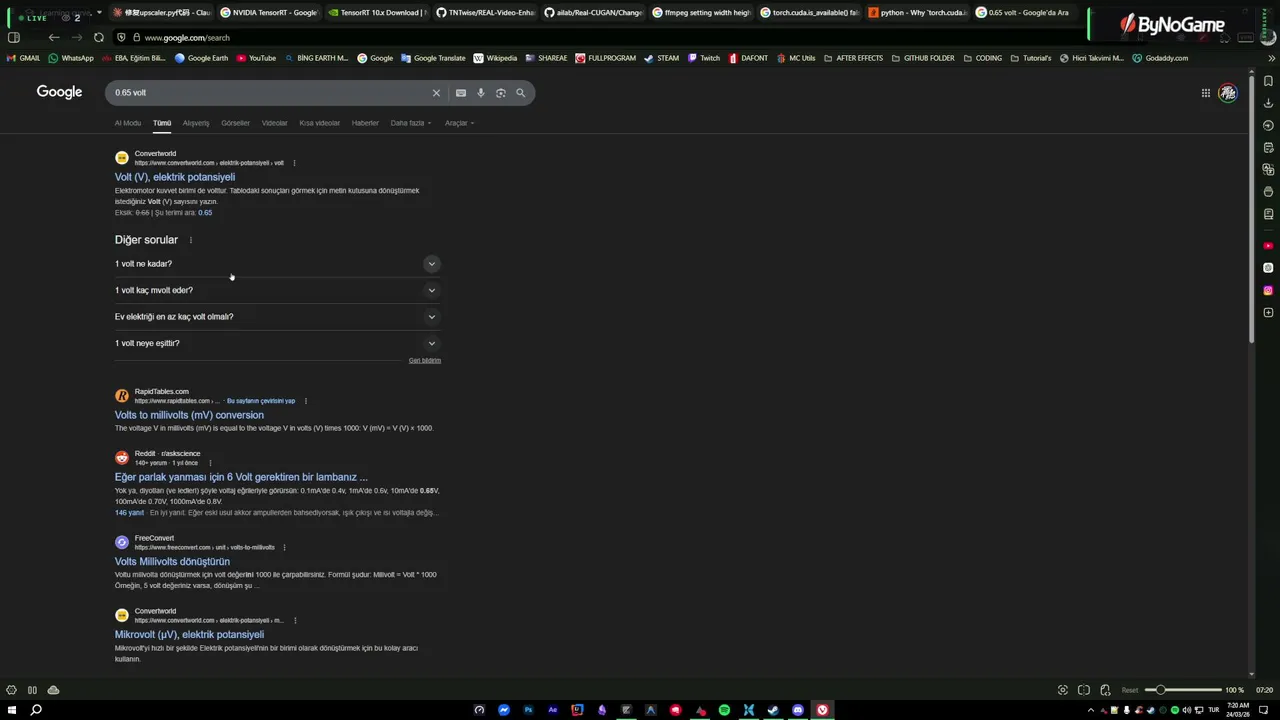Image resolution: width=1280 pixels, height=720 pixels.
Task: Open Google Lens image search icon
Action: click(501, 93)
